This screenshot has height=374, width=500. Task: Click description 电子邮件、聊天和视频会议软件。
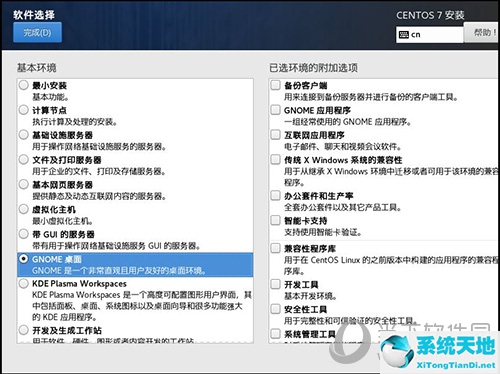pyautogui.click(x=343, y=147)
